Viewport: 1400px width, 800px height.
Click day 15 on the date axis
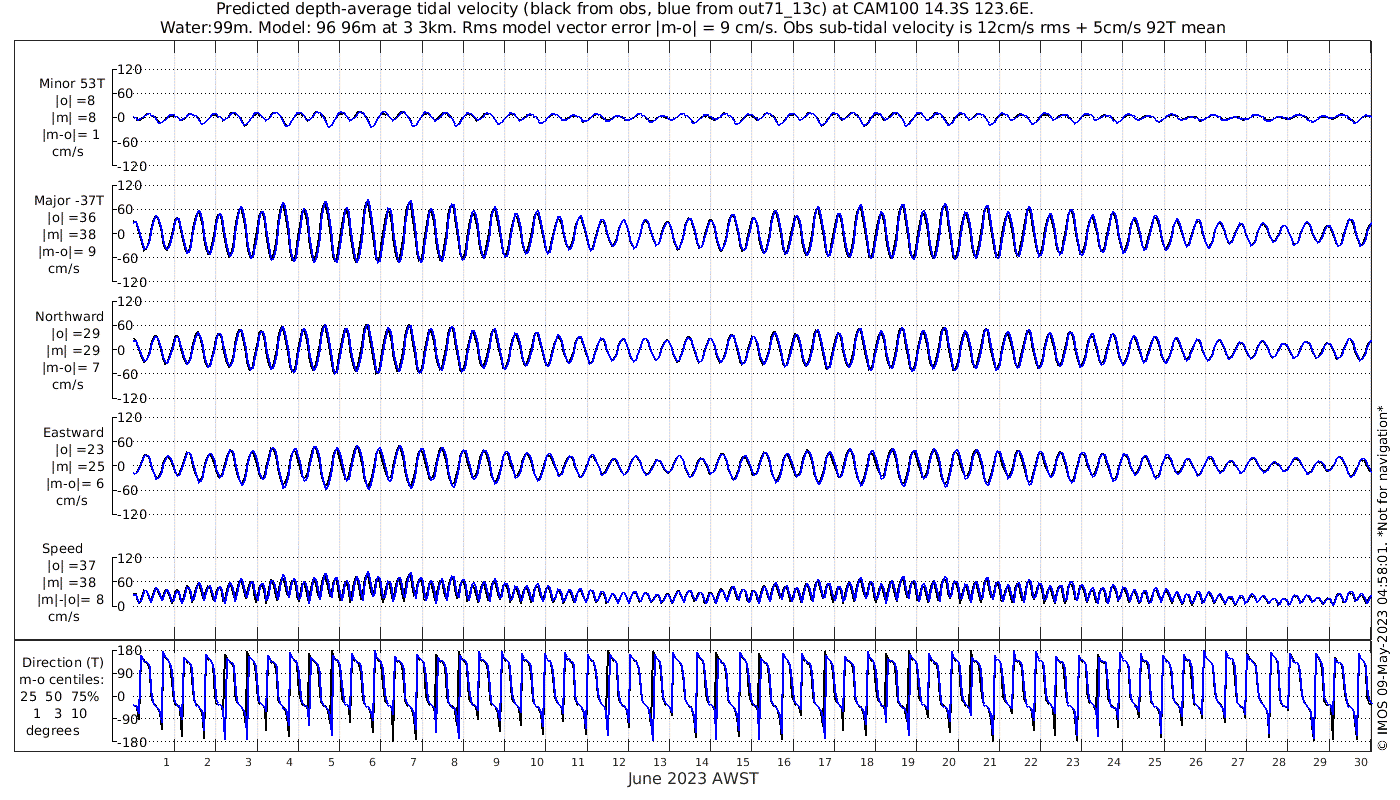coord(743,762)
